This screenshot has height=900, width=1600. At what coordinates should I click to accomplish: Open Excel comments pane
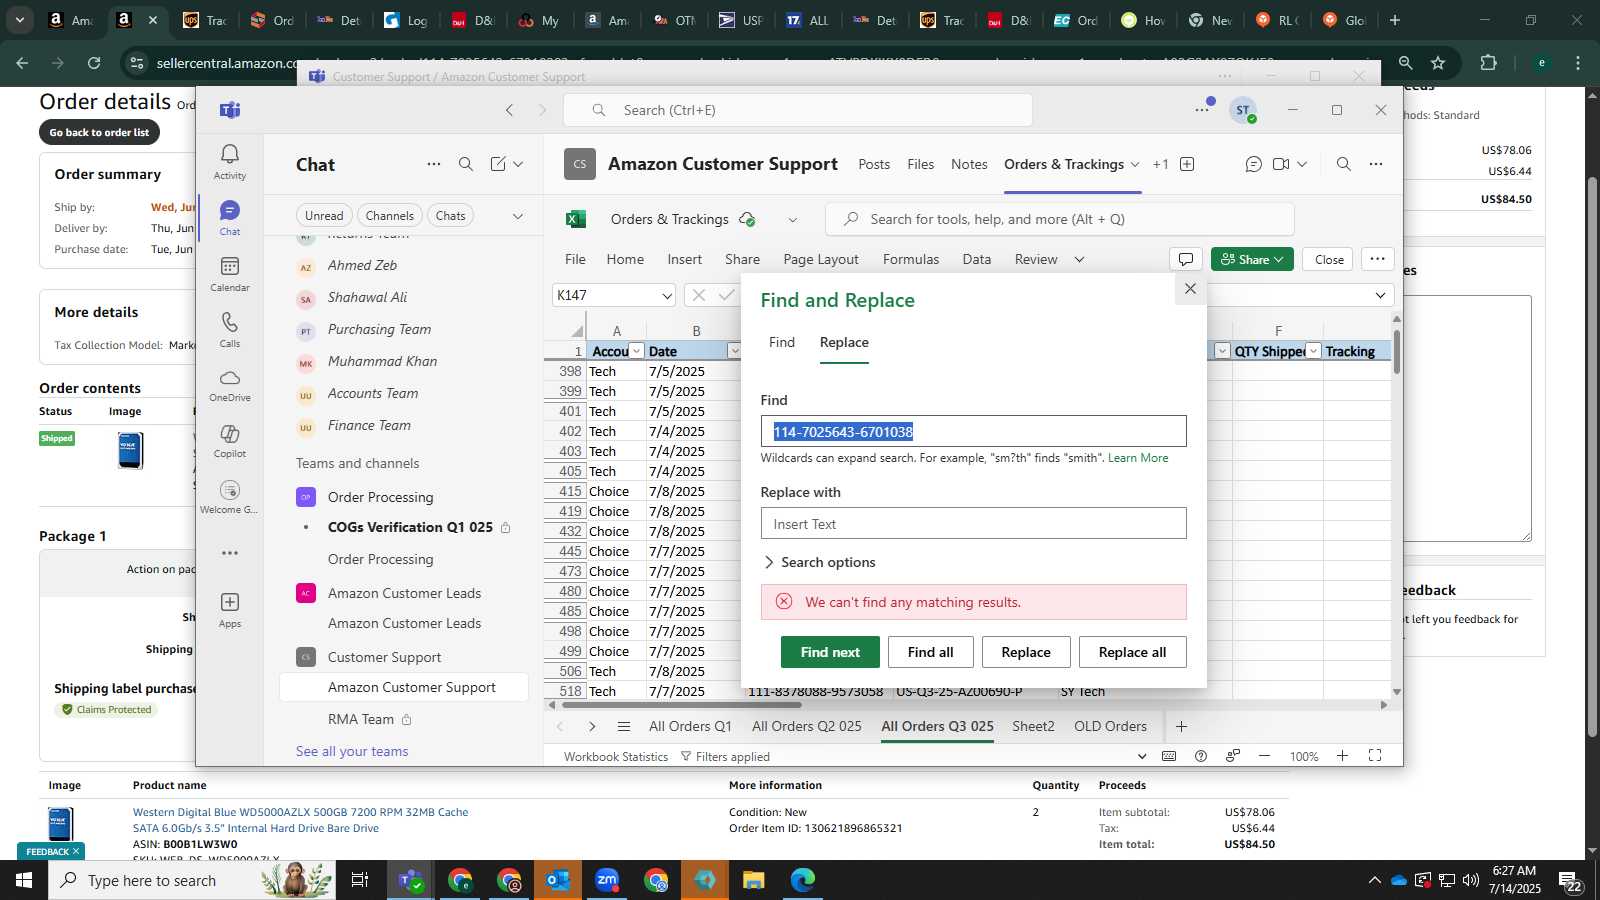[1185, 259]
